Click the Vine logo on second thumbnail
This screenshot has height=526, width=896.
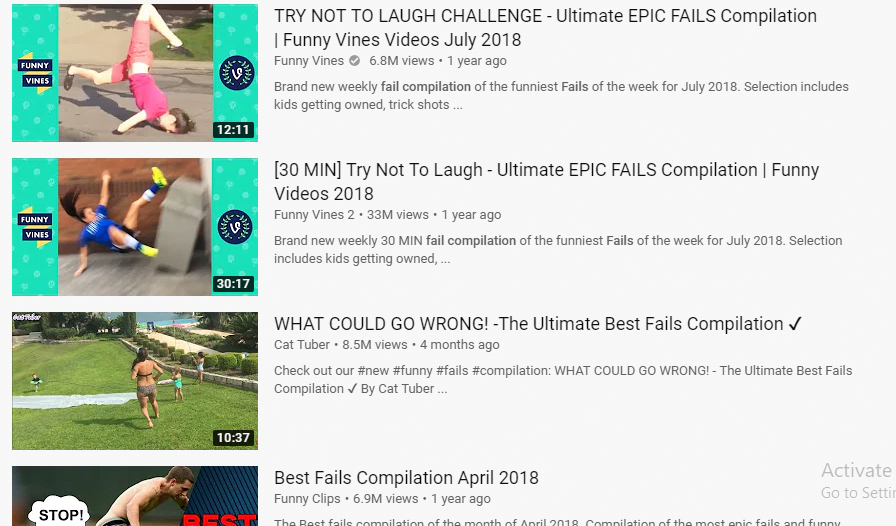235,226
